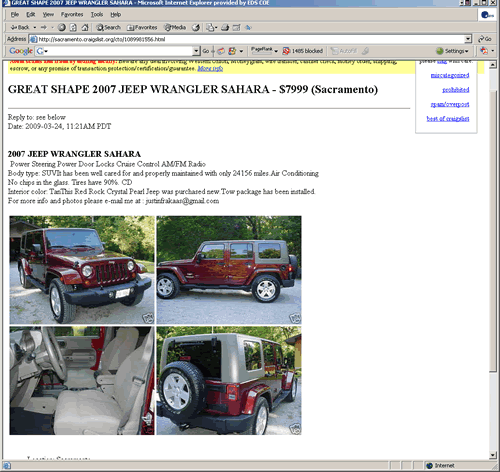Viewport: 500px width, 472px height.
Task: Expand the Google search box dropdown arrow
Action: (196, 51)
